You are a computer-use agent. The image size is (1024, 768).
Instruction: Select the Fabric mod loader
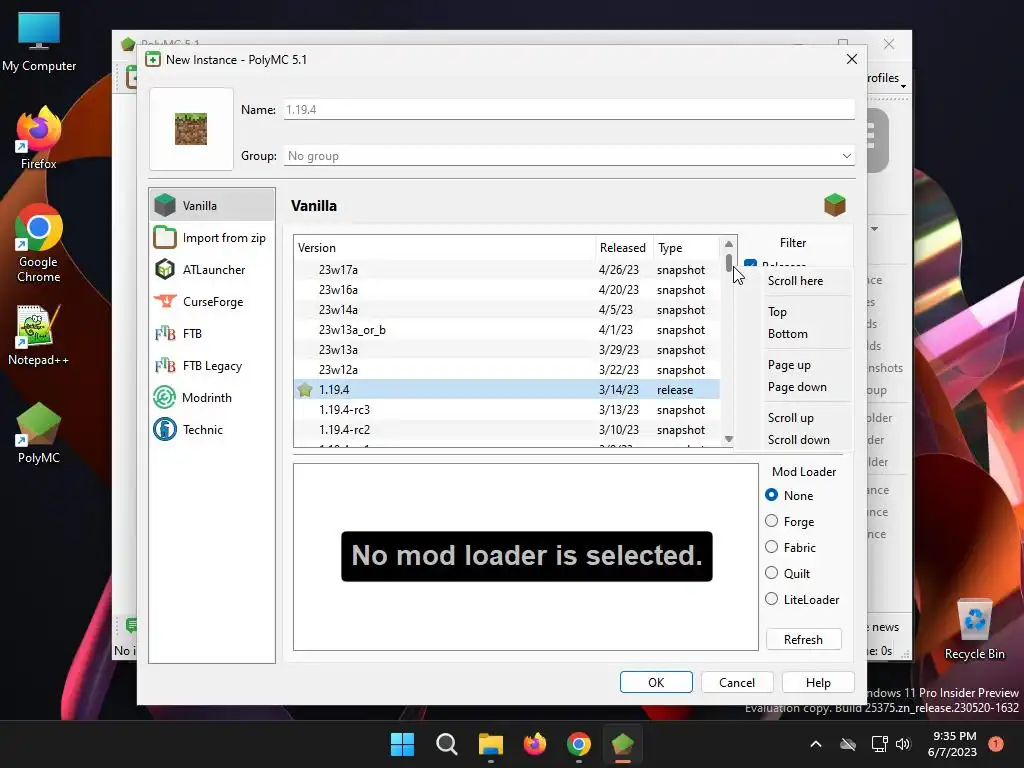791,547
